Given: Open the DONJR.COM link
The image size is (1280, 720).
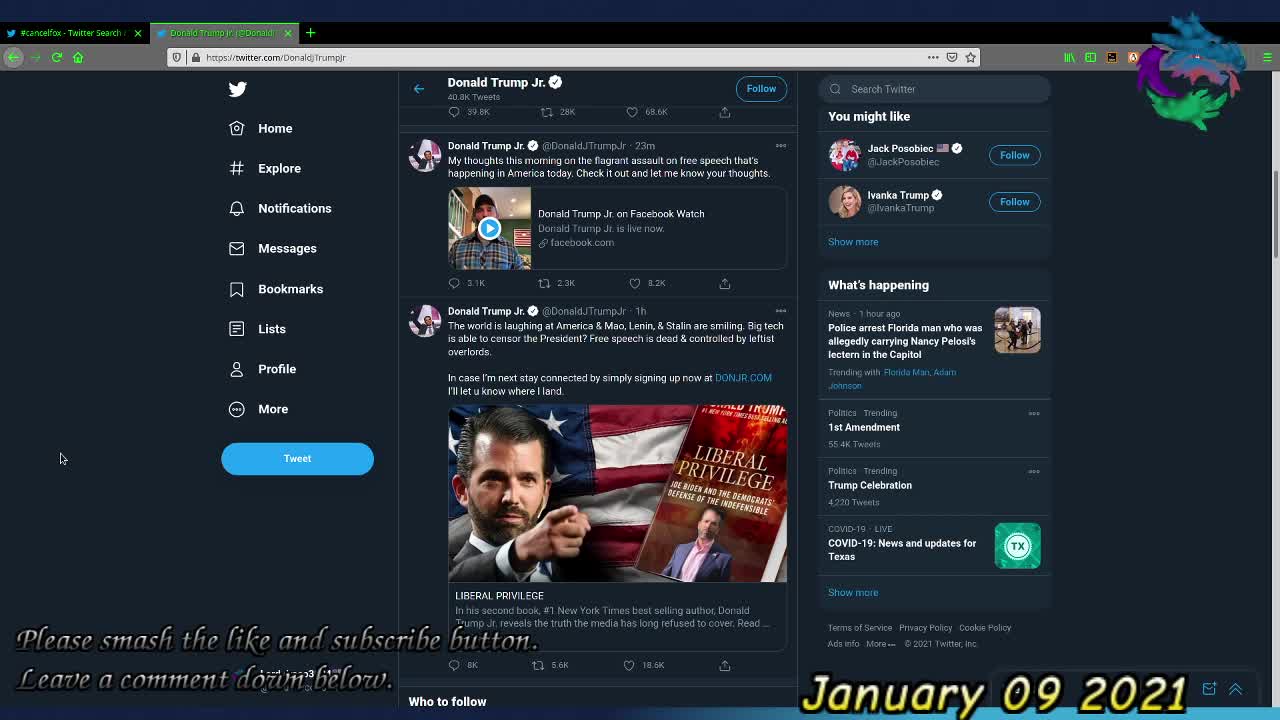Looking at the screenshot, I should click(743, 378).
